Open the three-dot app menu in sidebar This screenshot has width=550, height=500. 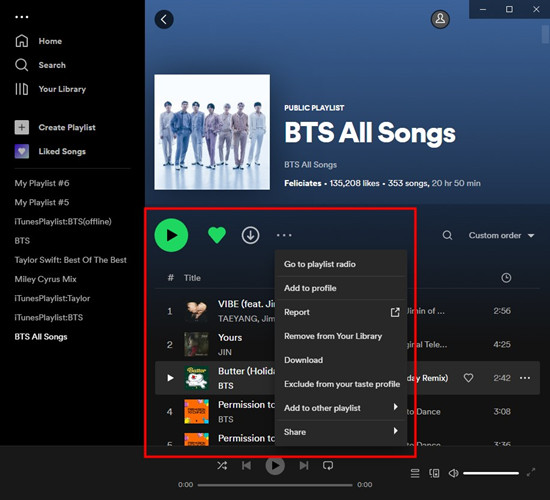pos(22,17)
